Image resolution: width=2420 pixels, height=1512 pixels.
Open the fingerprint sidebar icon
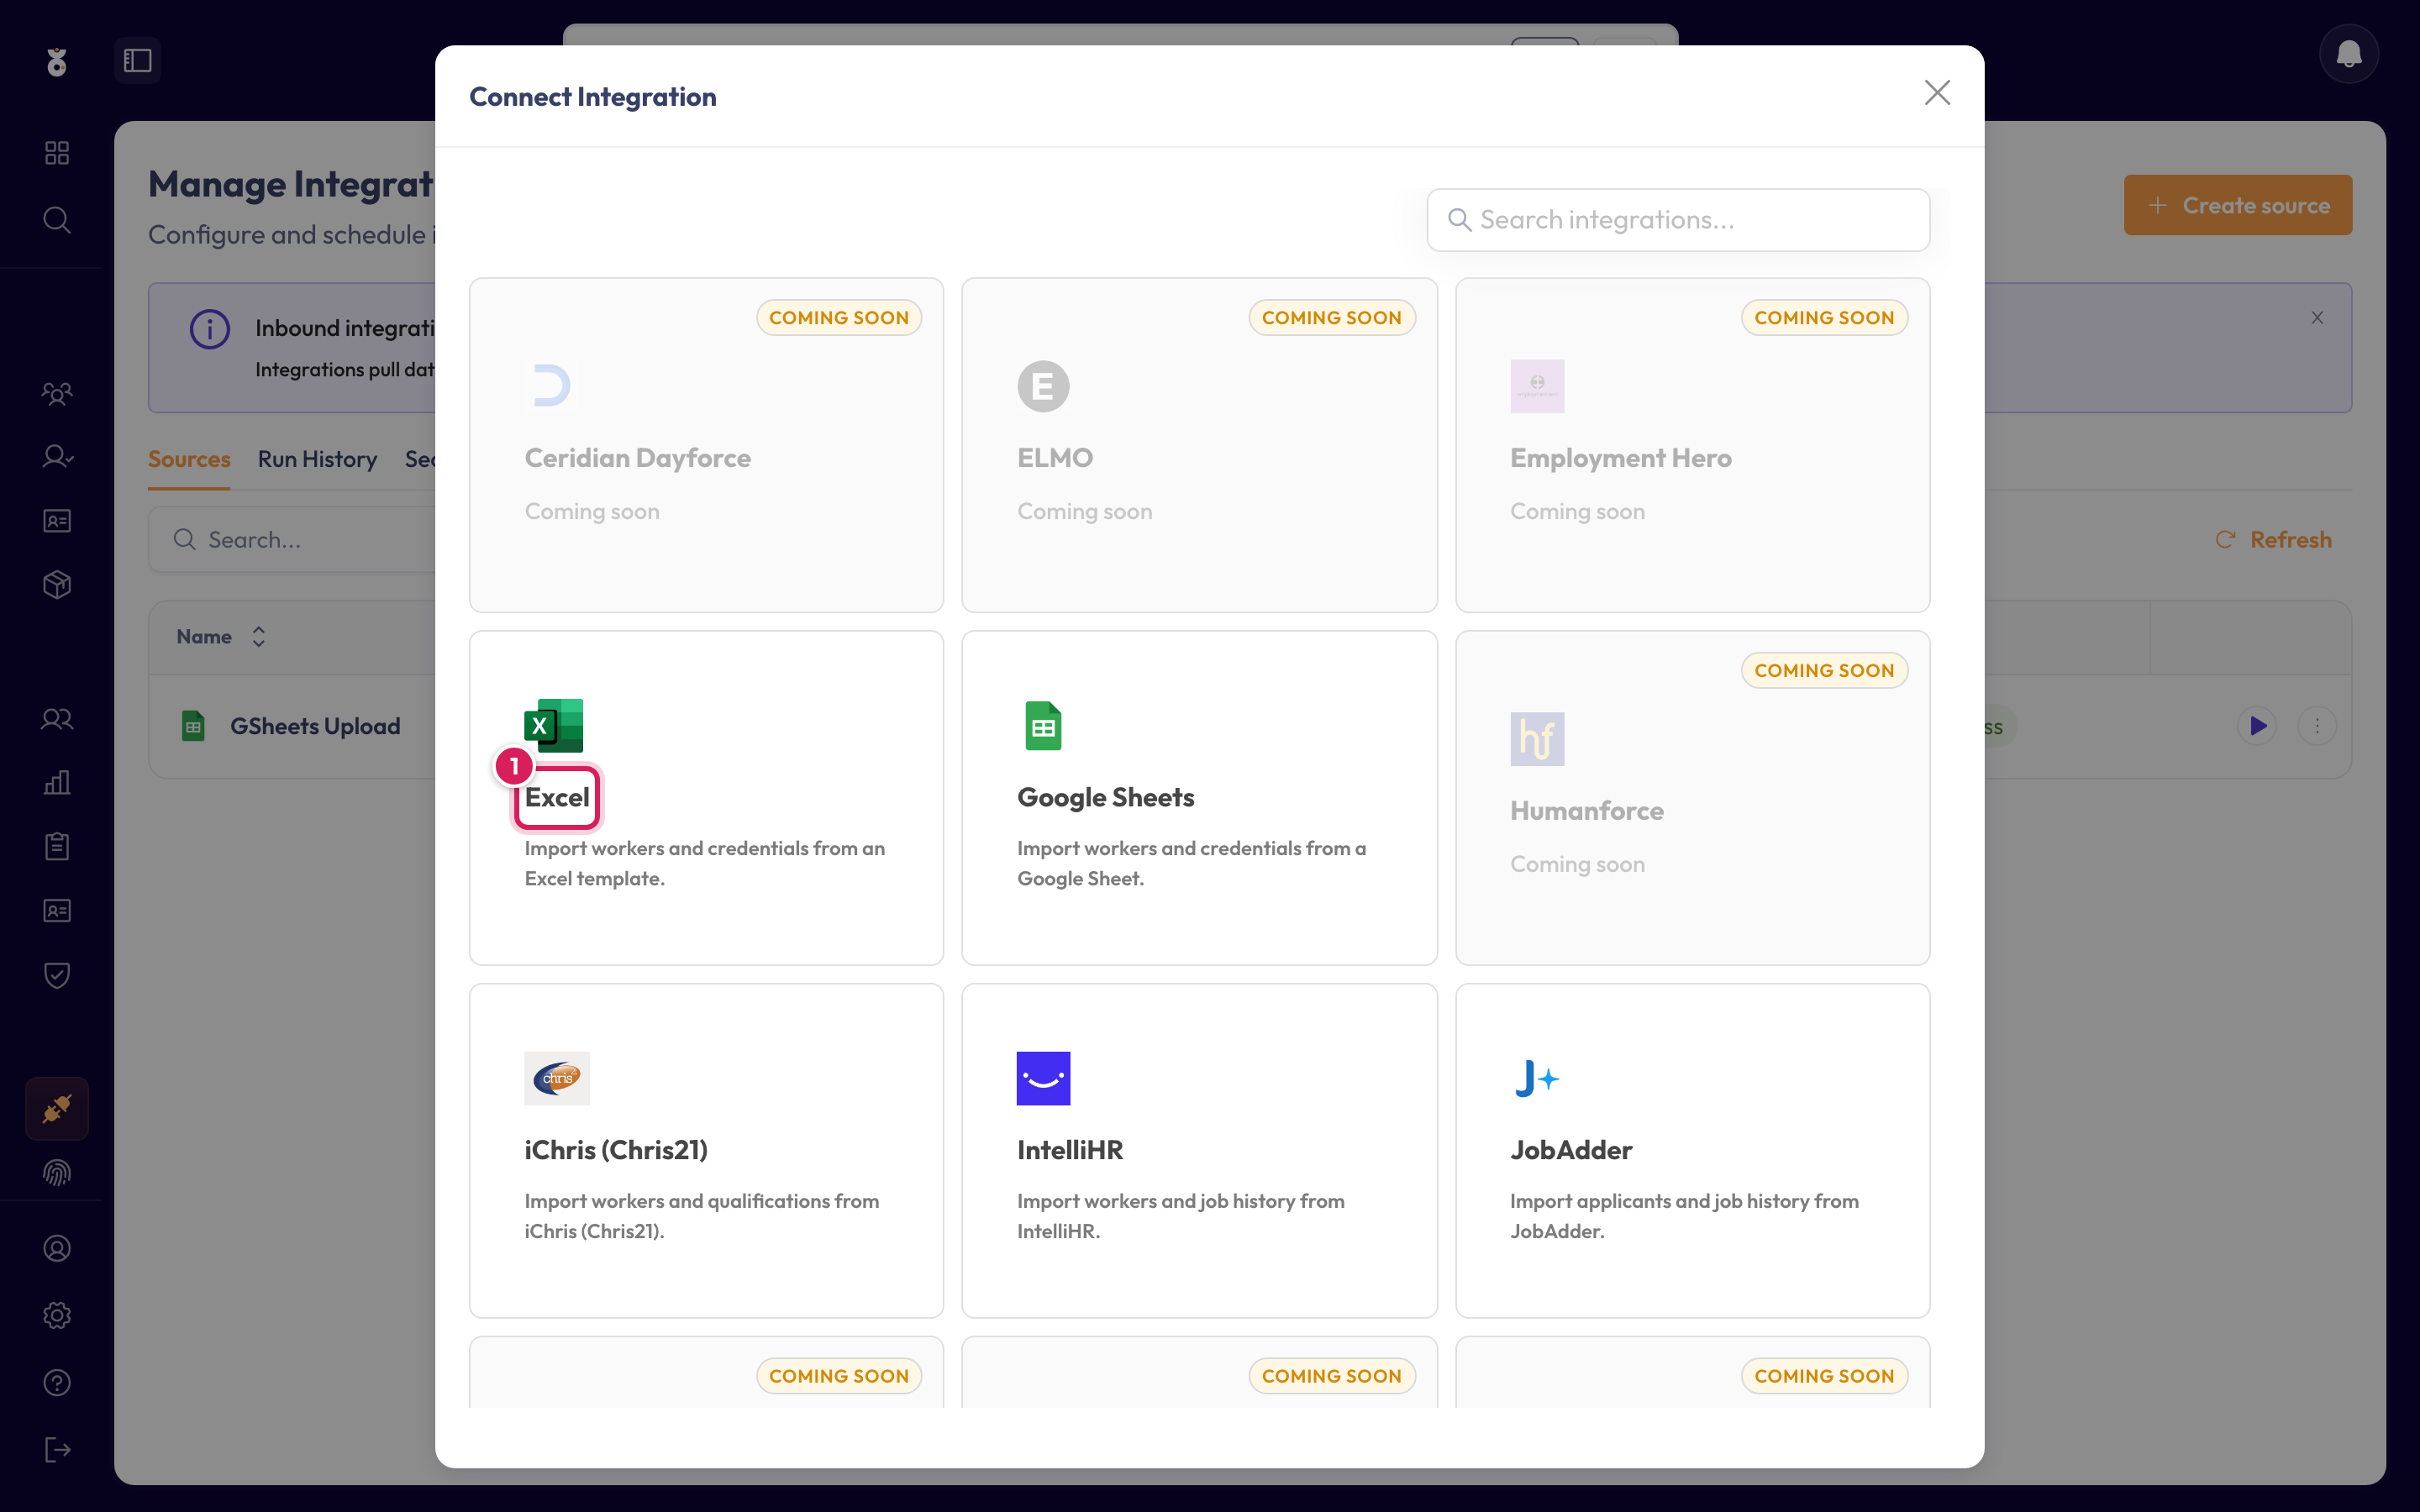57,1172
